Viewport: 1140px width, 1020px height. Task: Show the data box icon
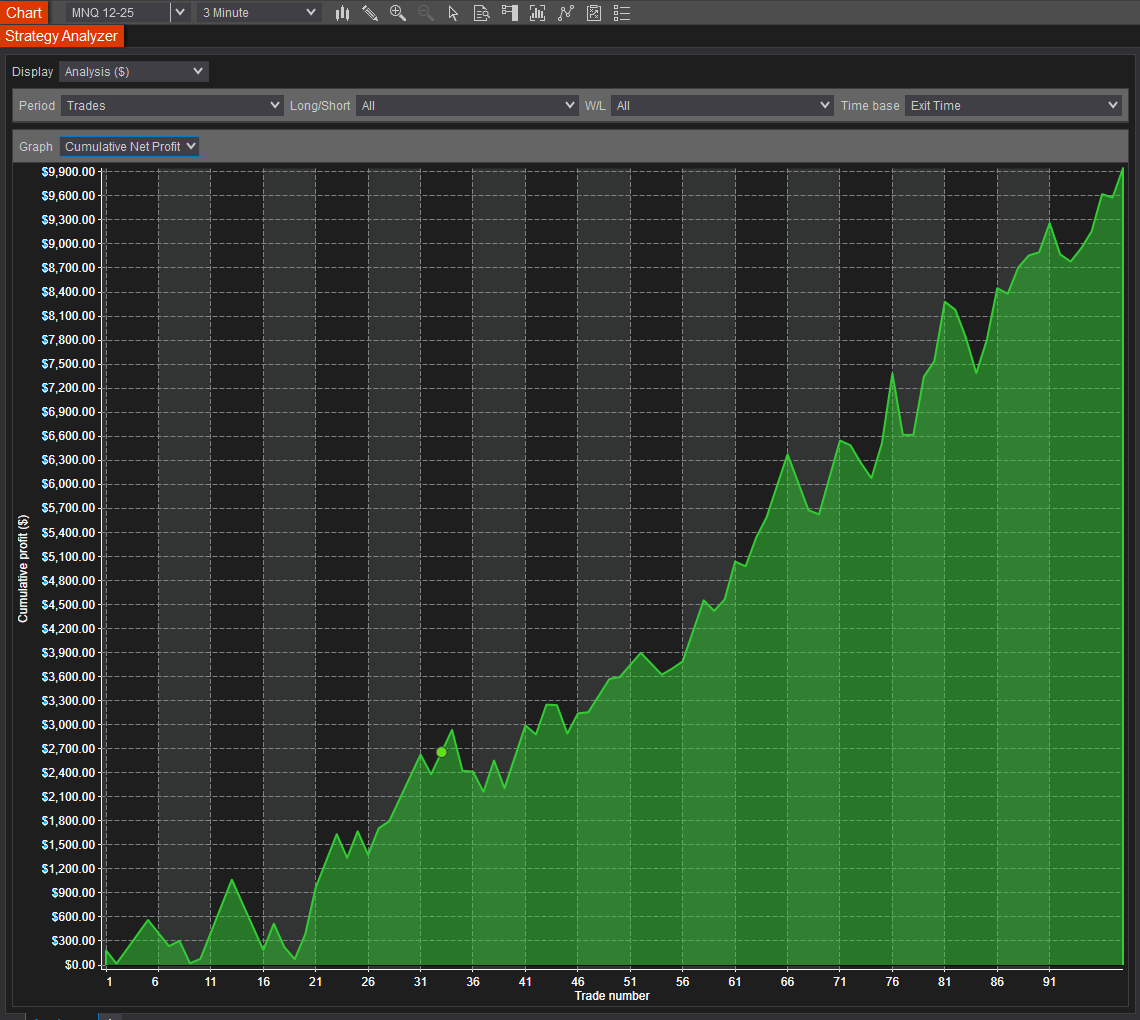pos(481,13)
